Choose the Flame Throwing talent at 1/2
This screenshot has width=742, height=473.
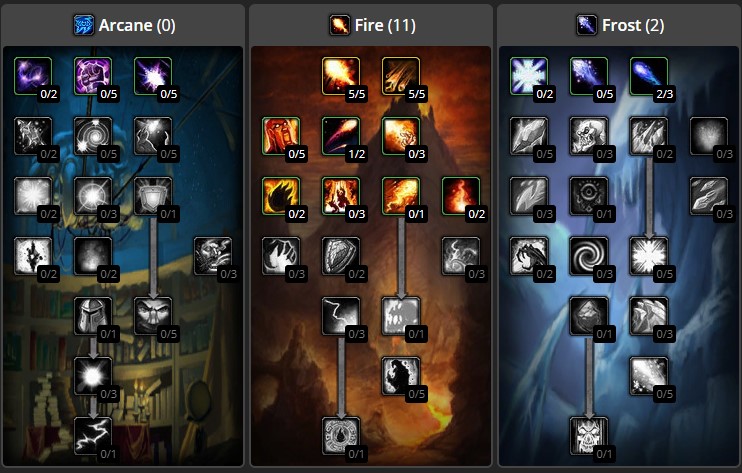coord(341,136)
